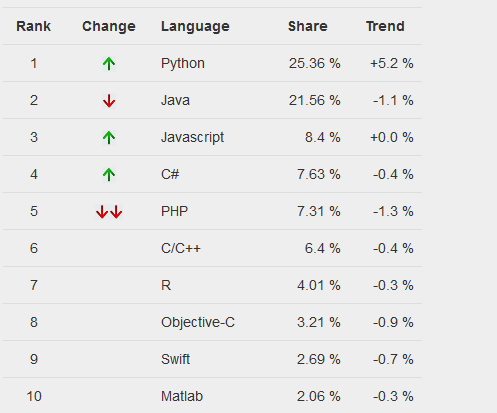Click the double red down arrows beside PHP

click(109, 212)
